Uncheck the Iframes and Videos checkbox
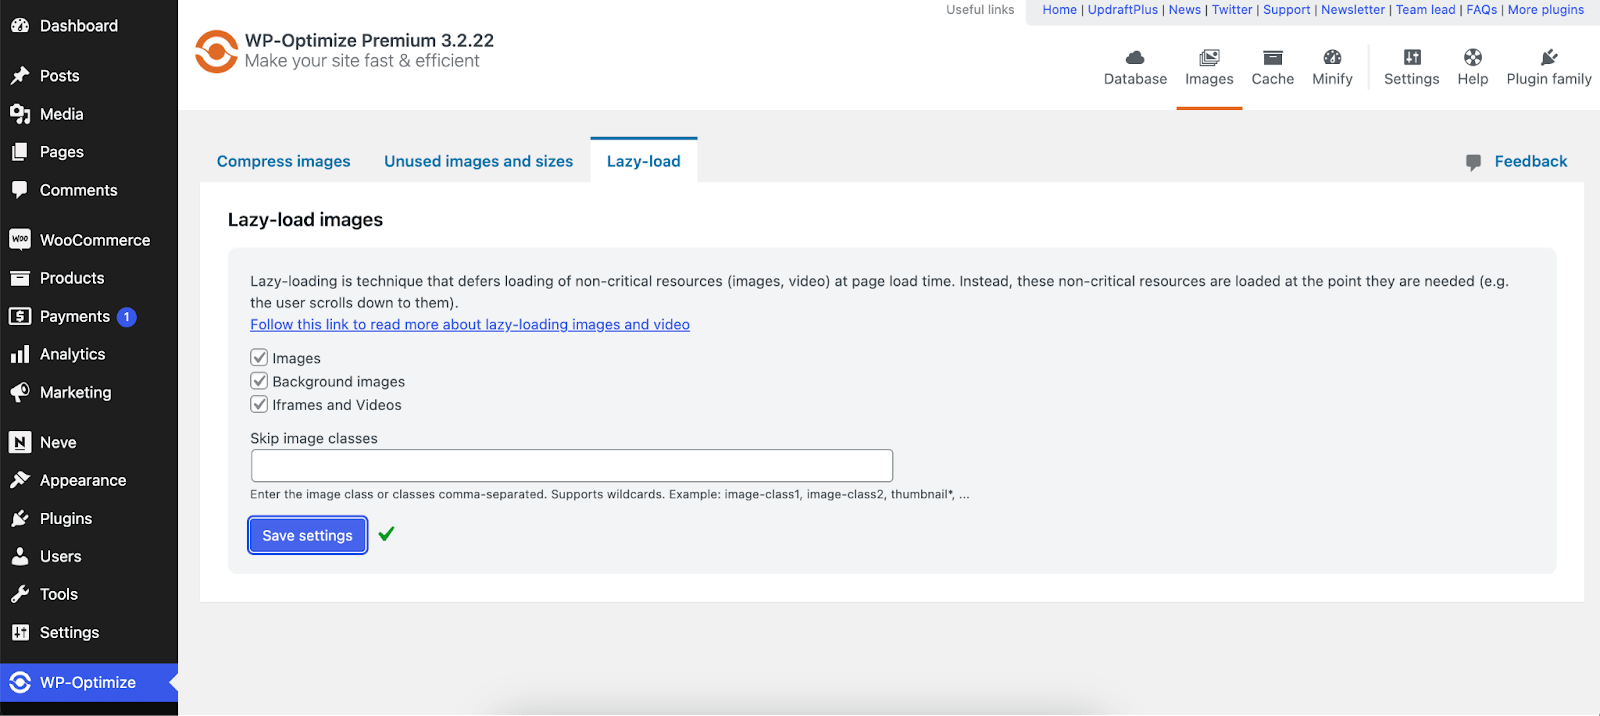The width and height of the screenshot is (1600, 716). [259, 404]
